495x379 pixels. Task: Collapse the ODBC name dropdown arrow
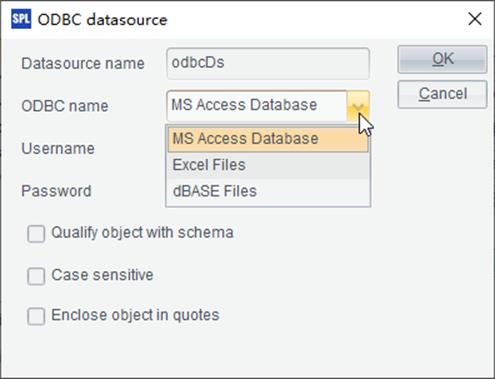point(358,106)
